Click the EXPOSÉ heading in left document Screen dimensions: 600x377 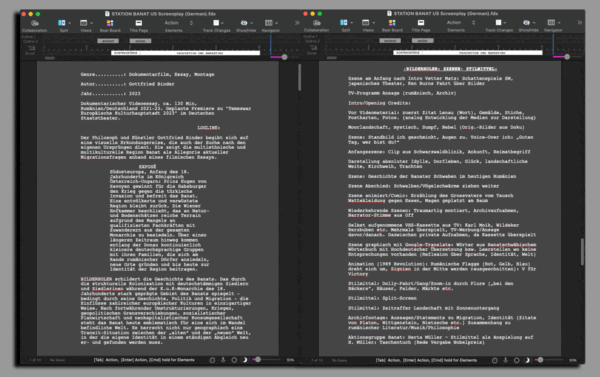(x=147, y=167)
